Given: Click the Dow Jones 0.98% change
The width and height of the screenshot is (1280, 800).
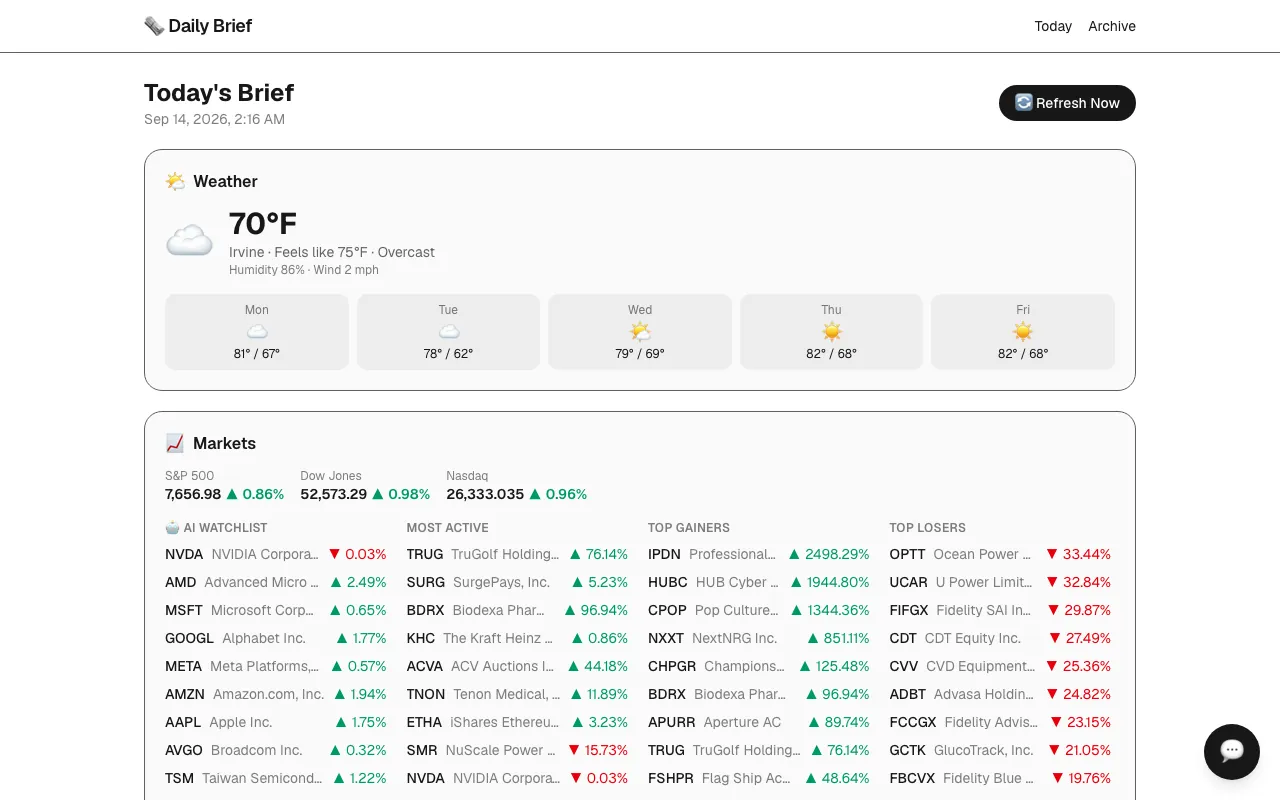Looking at the screenshot, I should coord(401,494).
